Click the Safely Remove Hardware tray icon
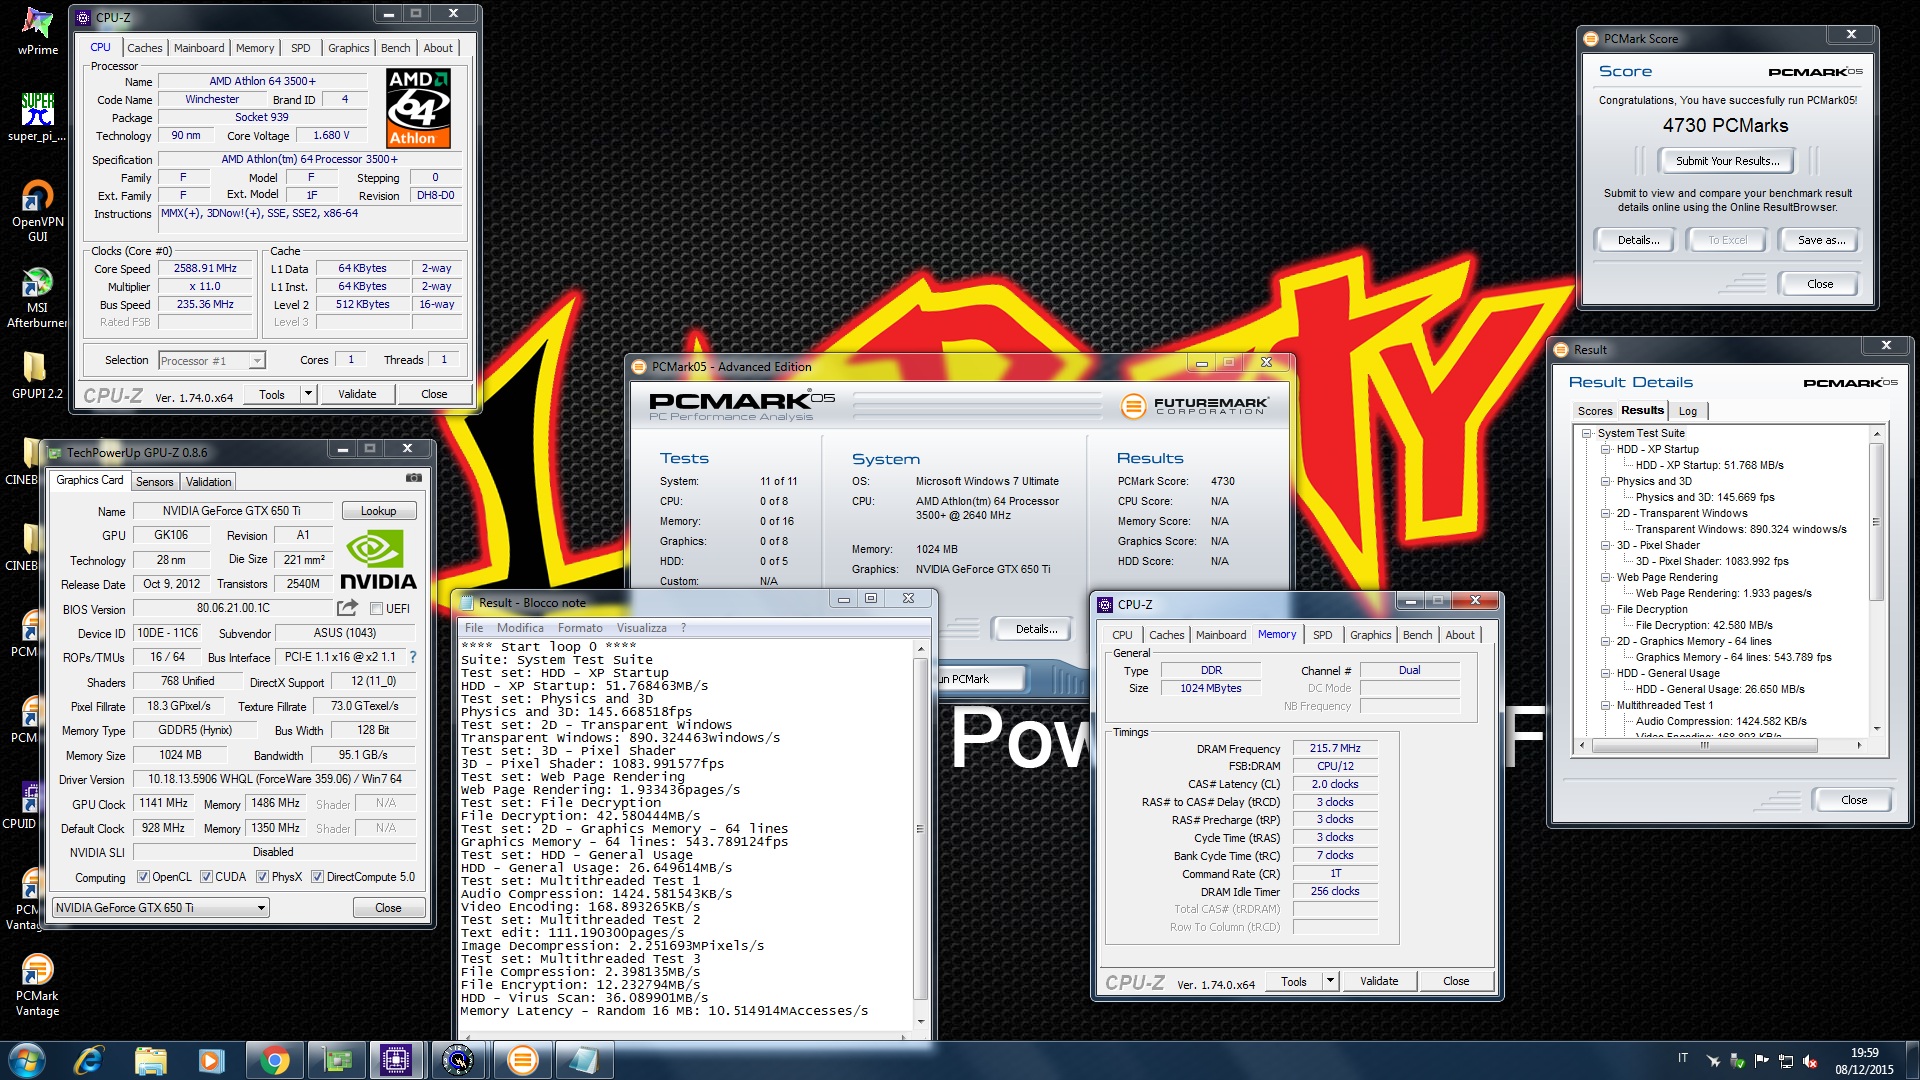The image size is (1920, 1080). coord(1738,1061)
